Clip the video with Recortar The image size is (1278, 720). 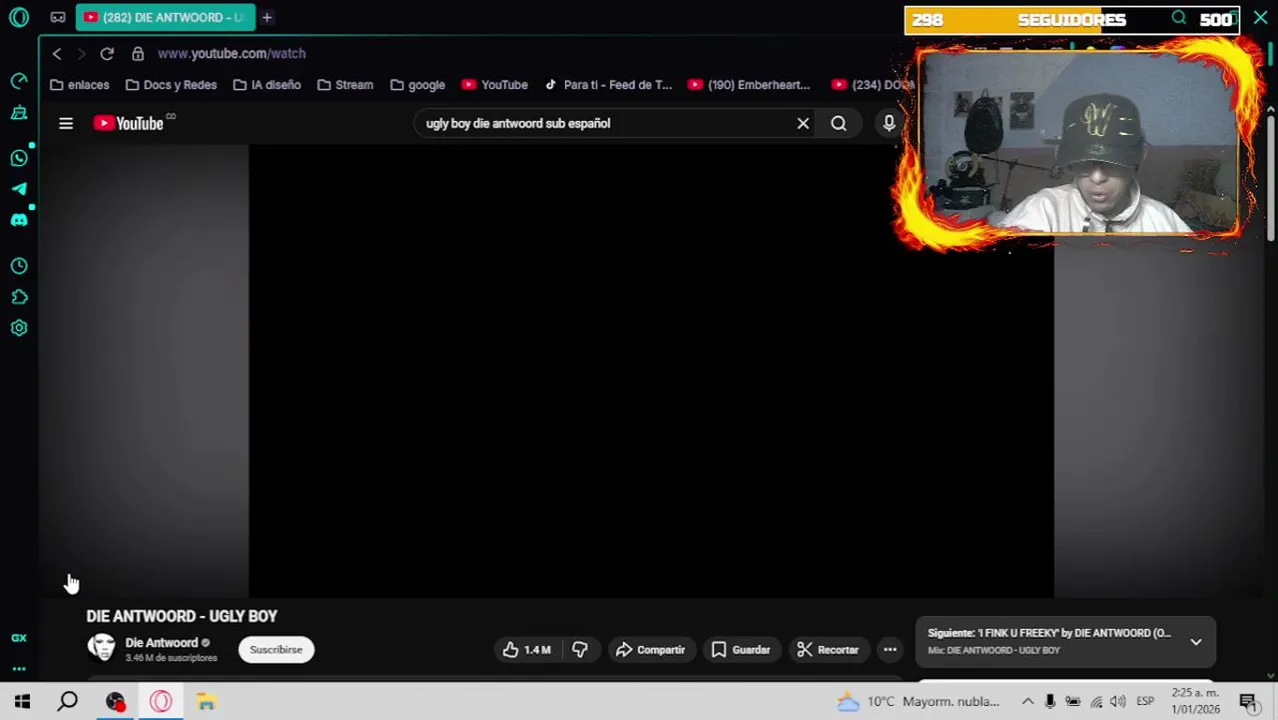(x=828, y=650)
